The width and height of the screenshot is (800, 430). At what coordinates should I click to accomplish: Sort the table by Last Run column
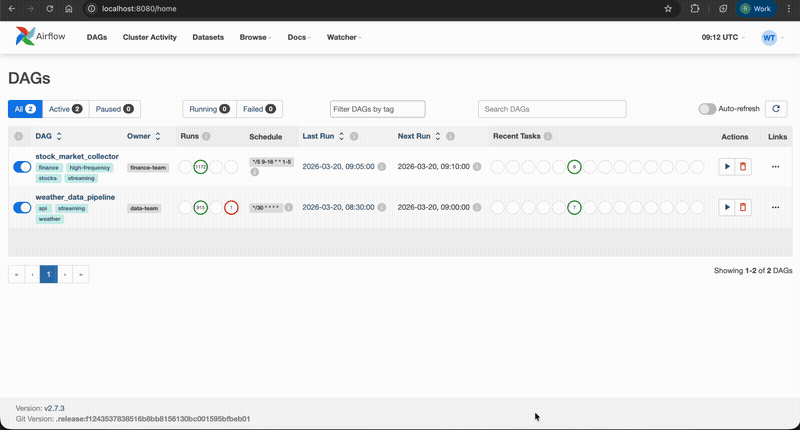[325, 136]
